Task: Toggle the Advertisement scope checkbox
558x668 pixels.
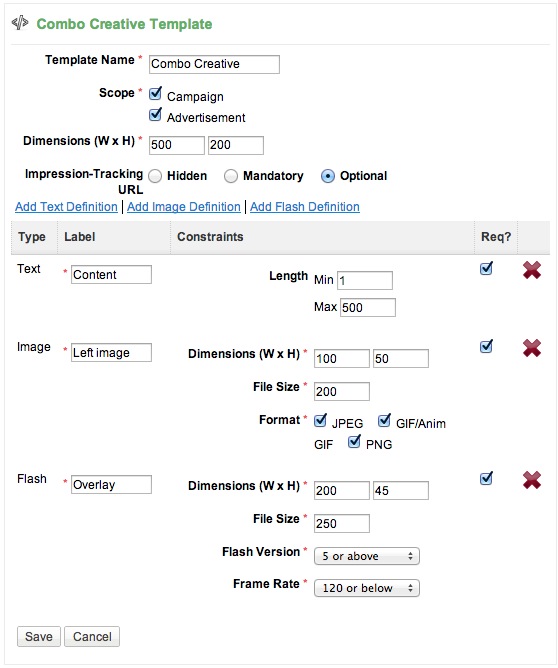Action: [155, 114]
